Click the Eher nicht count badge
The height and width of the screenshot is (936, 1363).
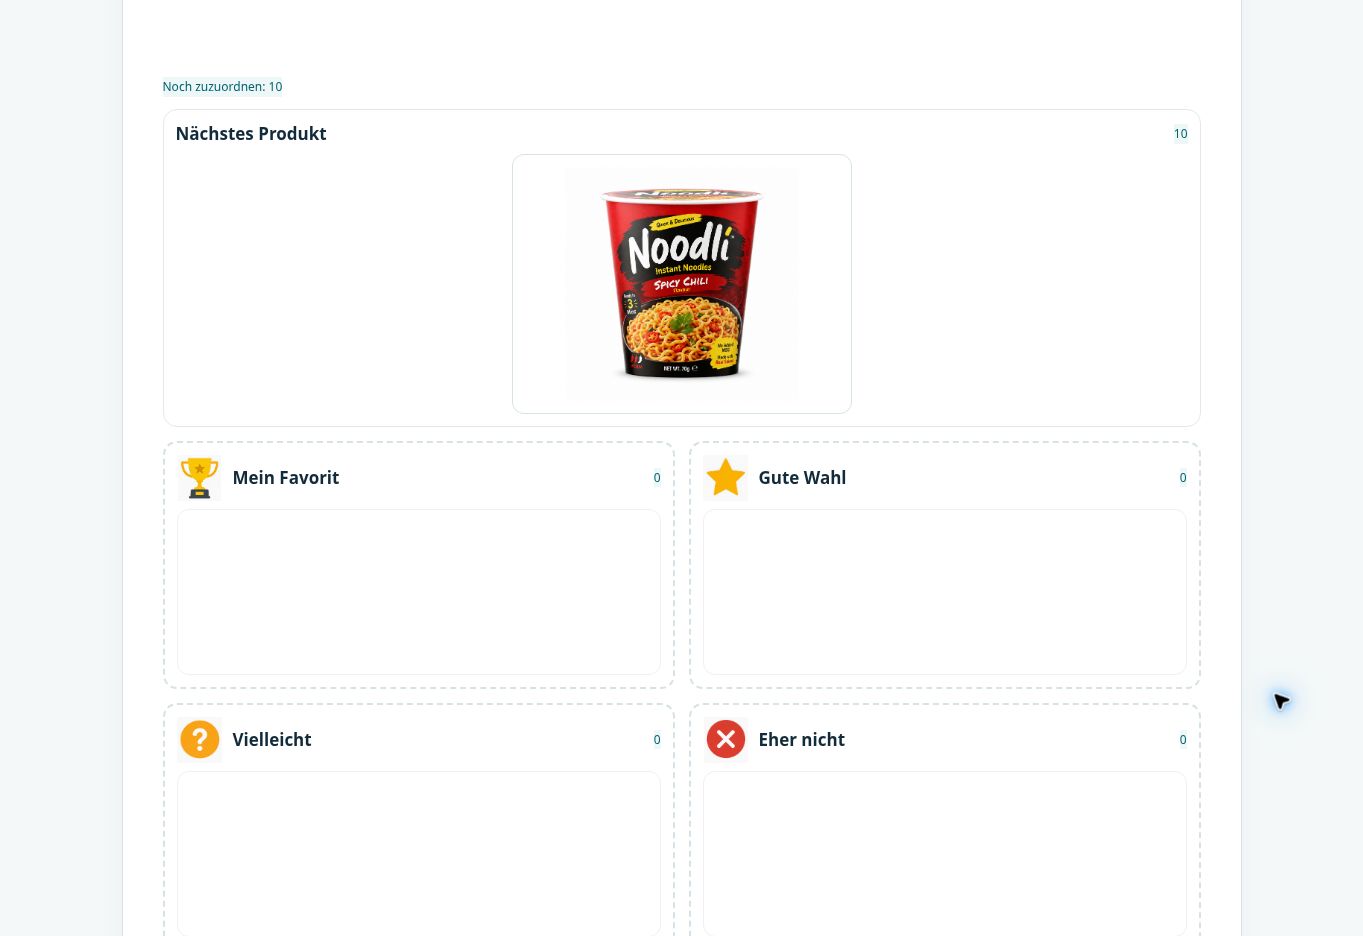point(1183,740)
